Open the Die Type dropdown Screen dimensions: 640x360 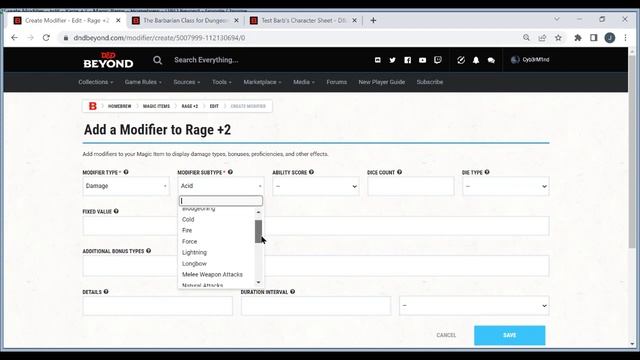[x=506, y=186]
